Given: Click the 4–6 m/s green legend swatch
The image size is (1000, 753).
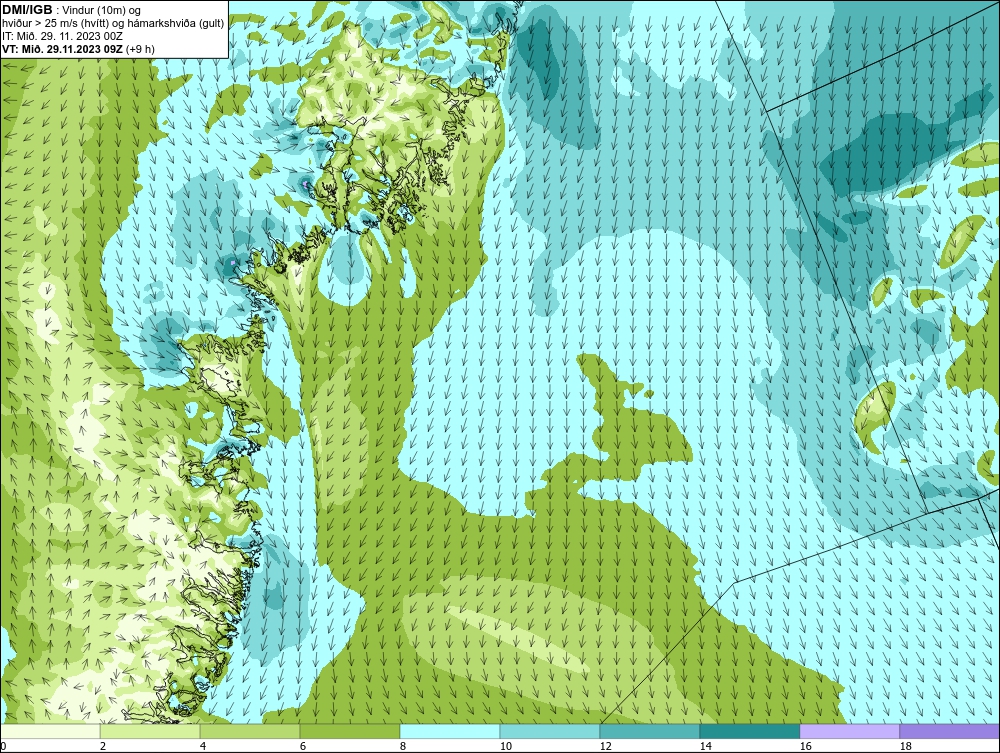Looking at the screenshot, I should 250,731.
